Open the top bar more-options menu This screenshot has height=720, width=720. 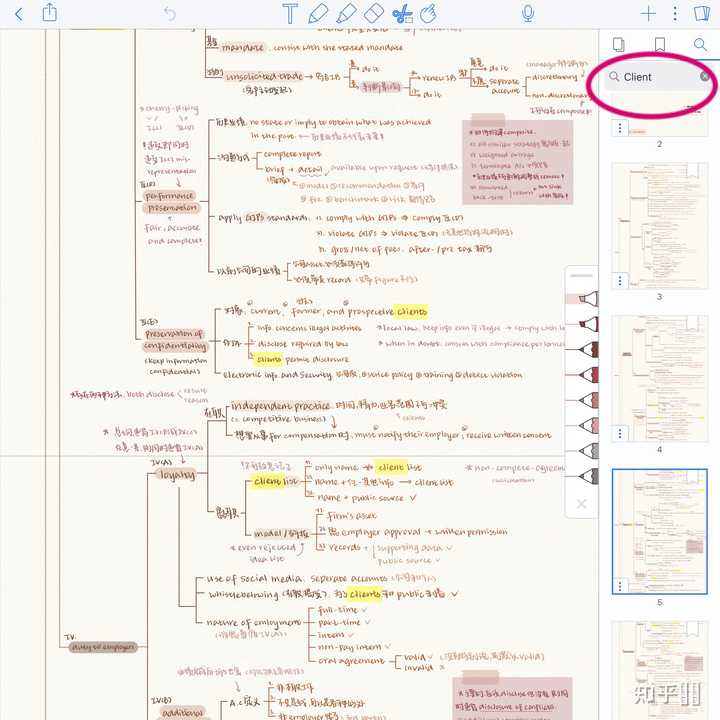[675, 14]
